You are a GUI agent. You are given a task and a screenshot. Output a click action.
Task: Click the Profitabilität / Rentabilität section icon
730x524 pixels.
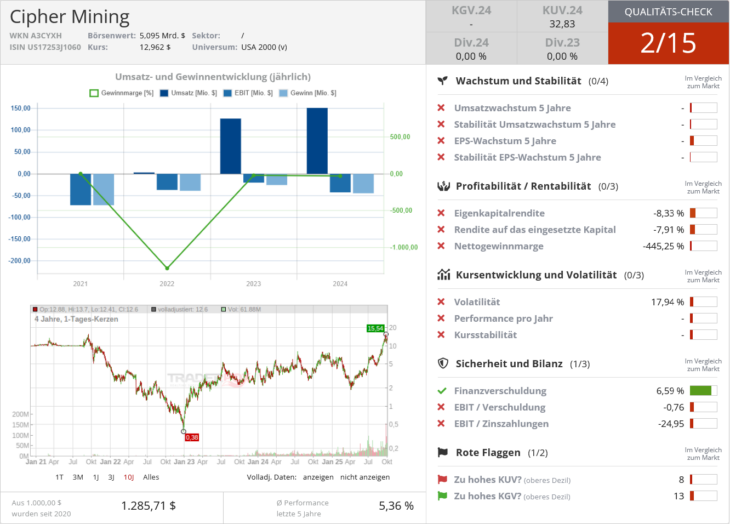coord(442,186)
